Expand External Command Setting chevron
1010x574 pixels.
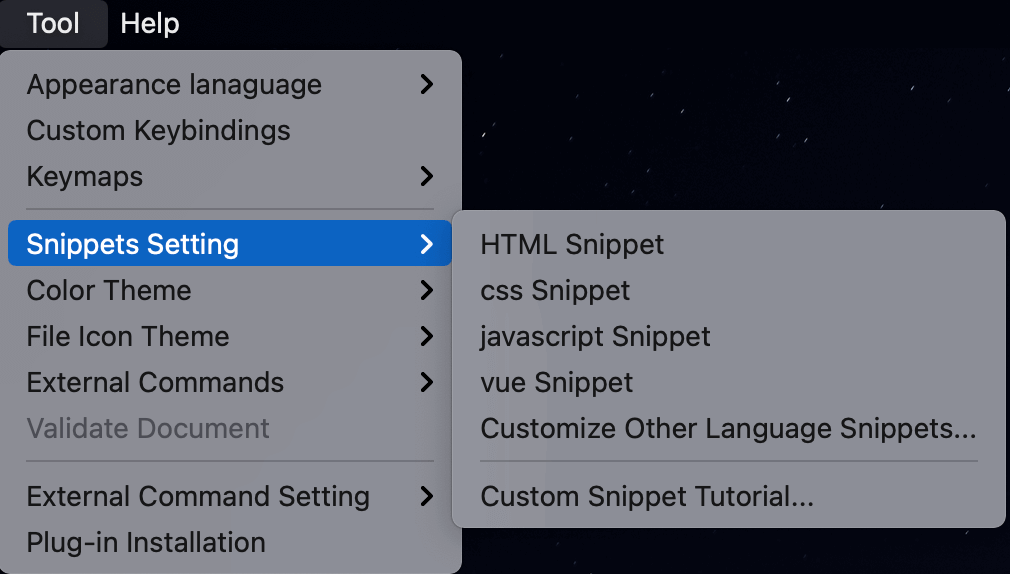tap(426, 496)
